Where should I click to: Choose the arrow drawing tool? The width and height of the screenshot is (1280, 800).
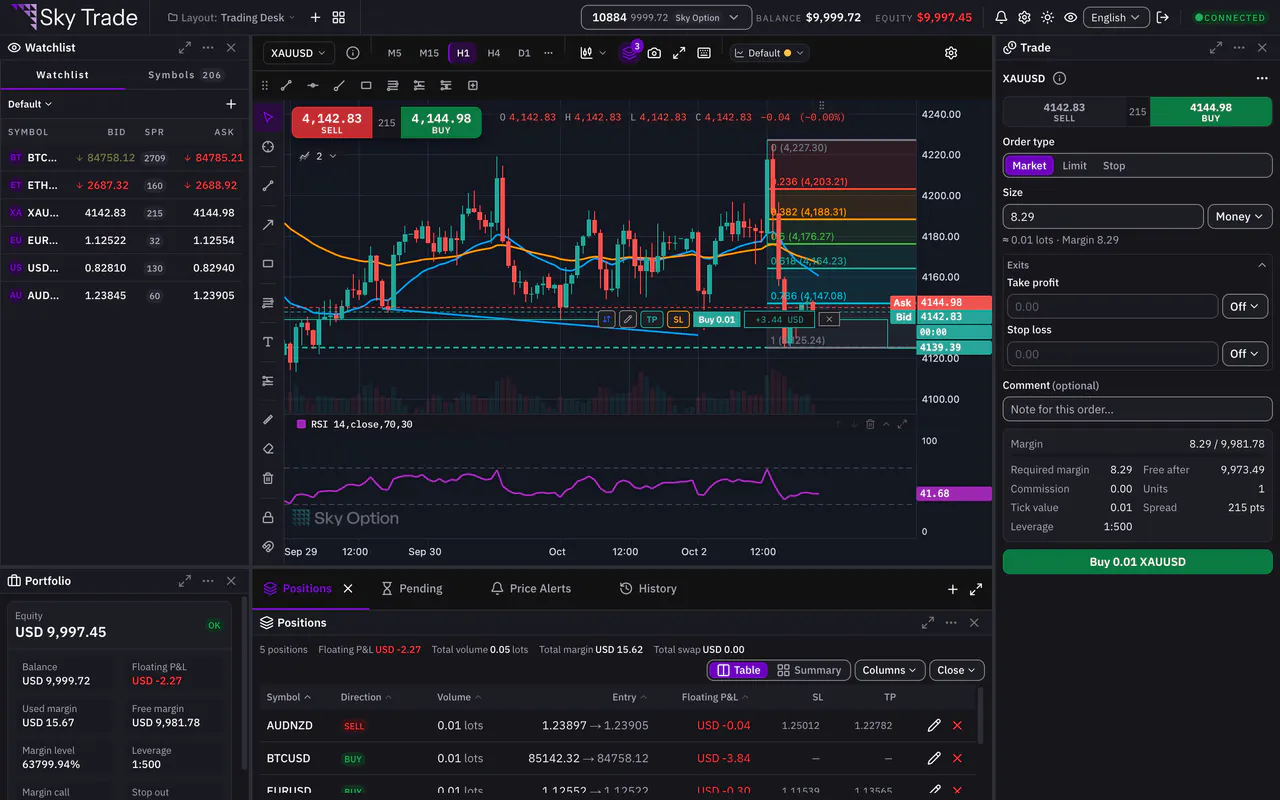(268, 225)
